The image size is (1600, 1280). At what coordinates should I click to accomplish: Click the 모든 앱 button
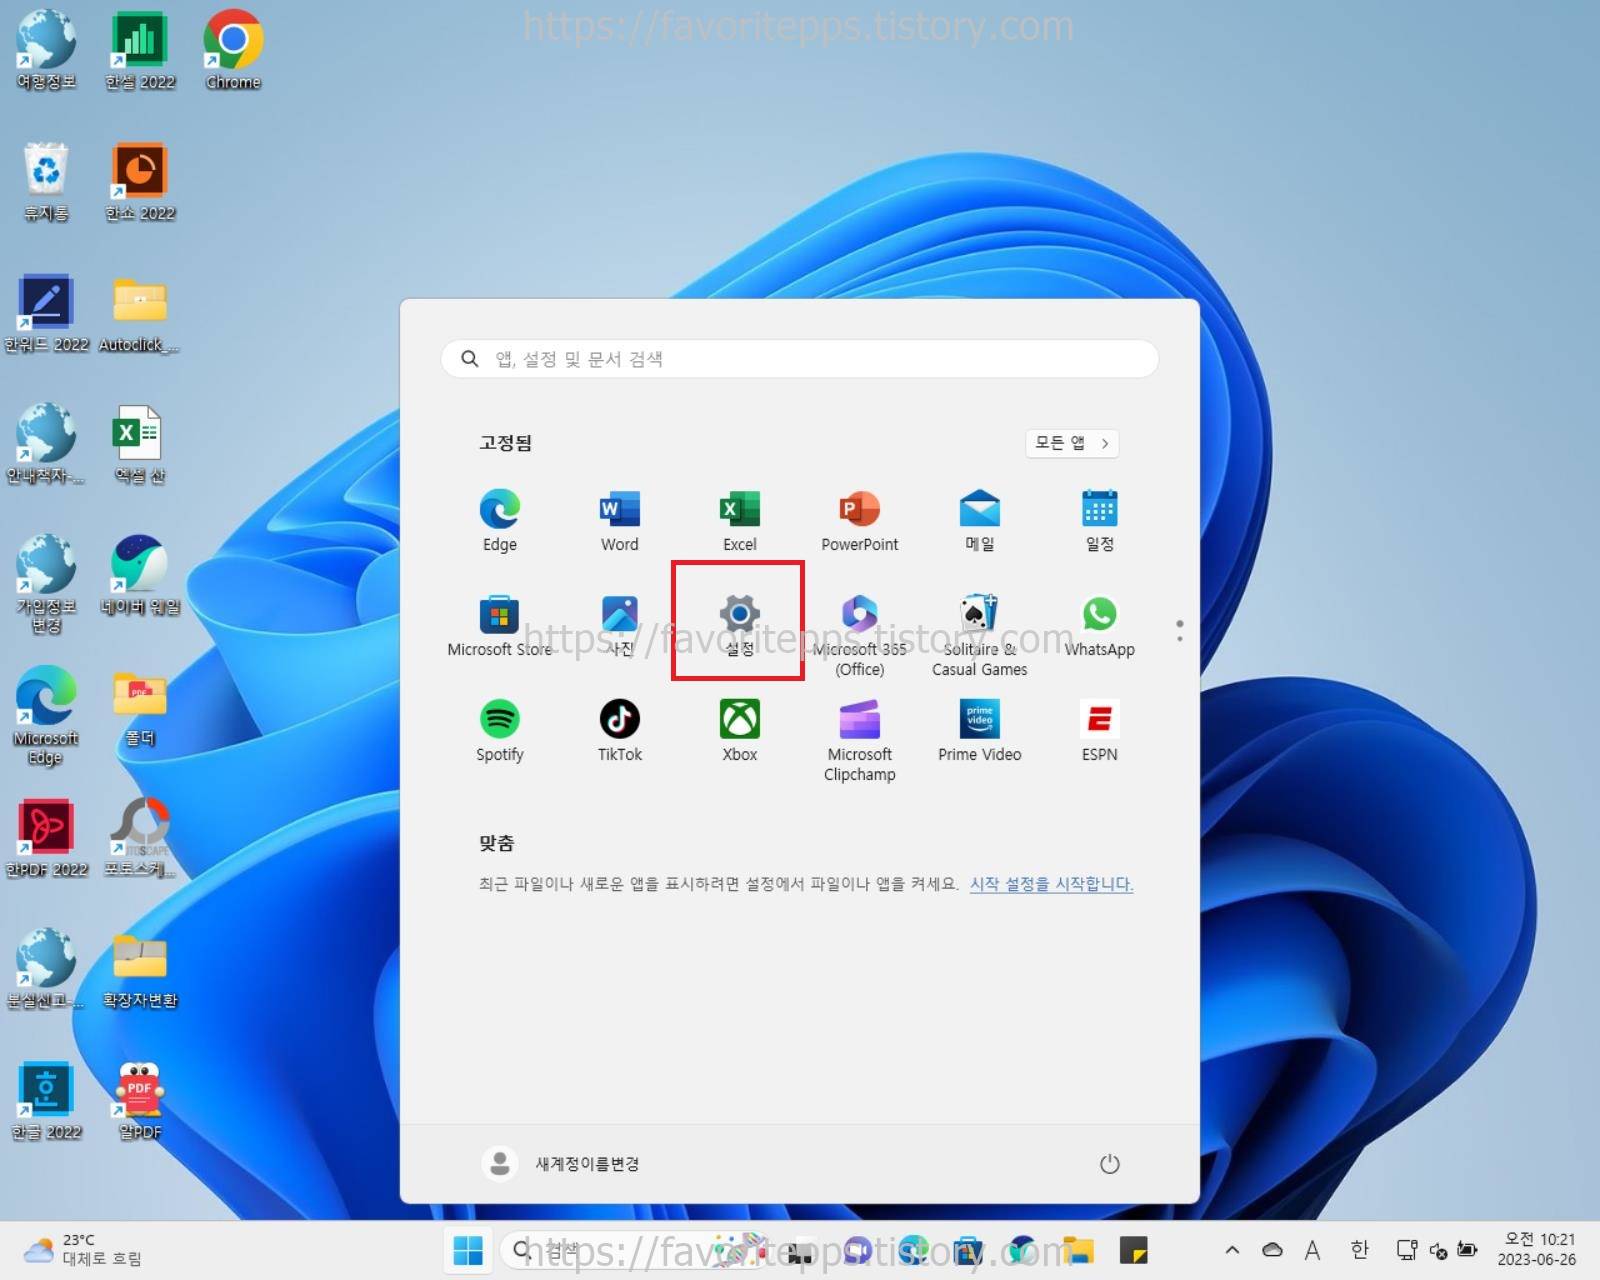[x=1072, y=443]
